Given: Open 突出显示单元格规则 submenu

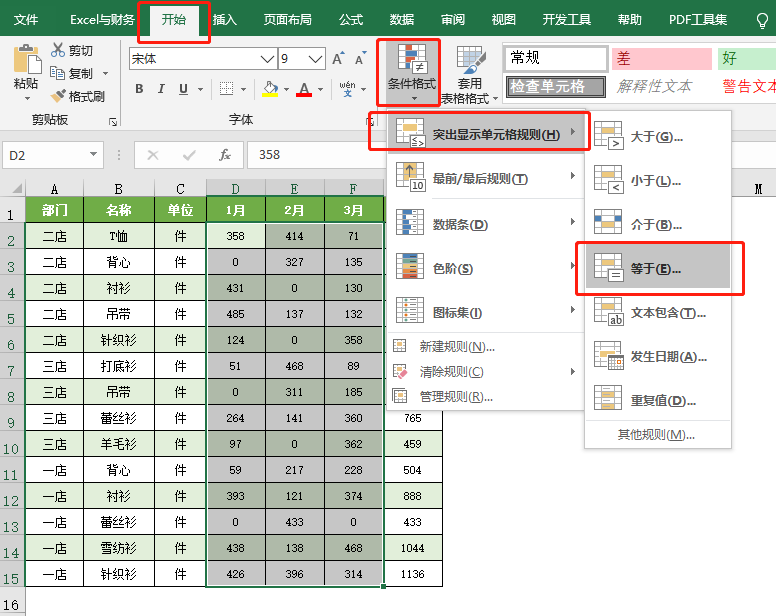Looking at the screenshot, I should (486, 133).
